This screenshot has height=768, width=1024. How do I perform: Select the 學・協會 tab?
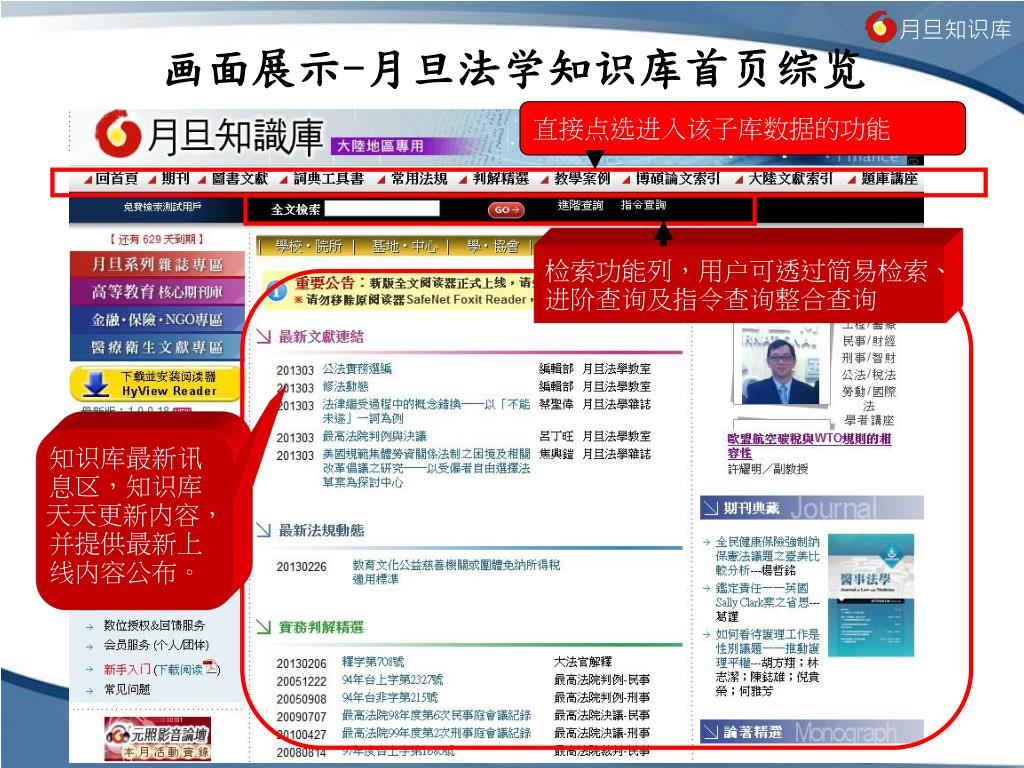click(x=493, y=246)
